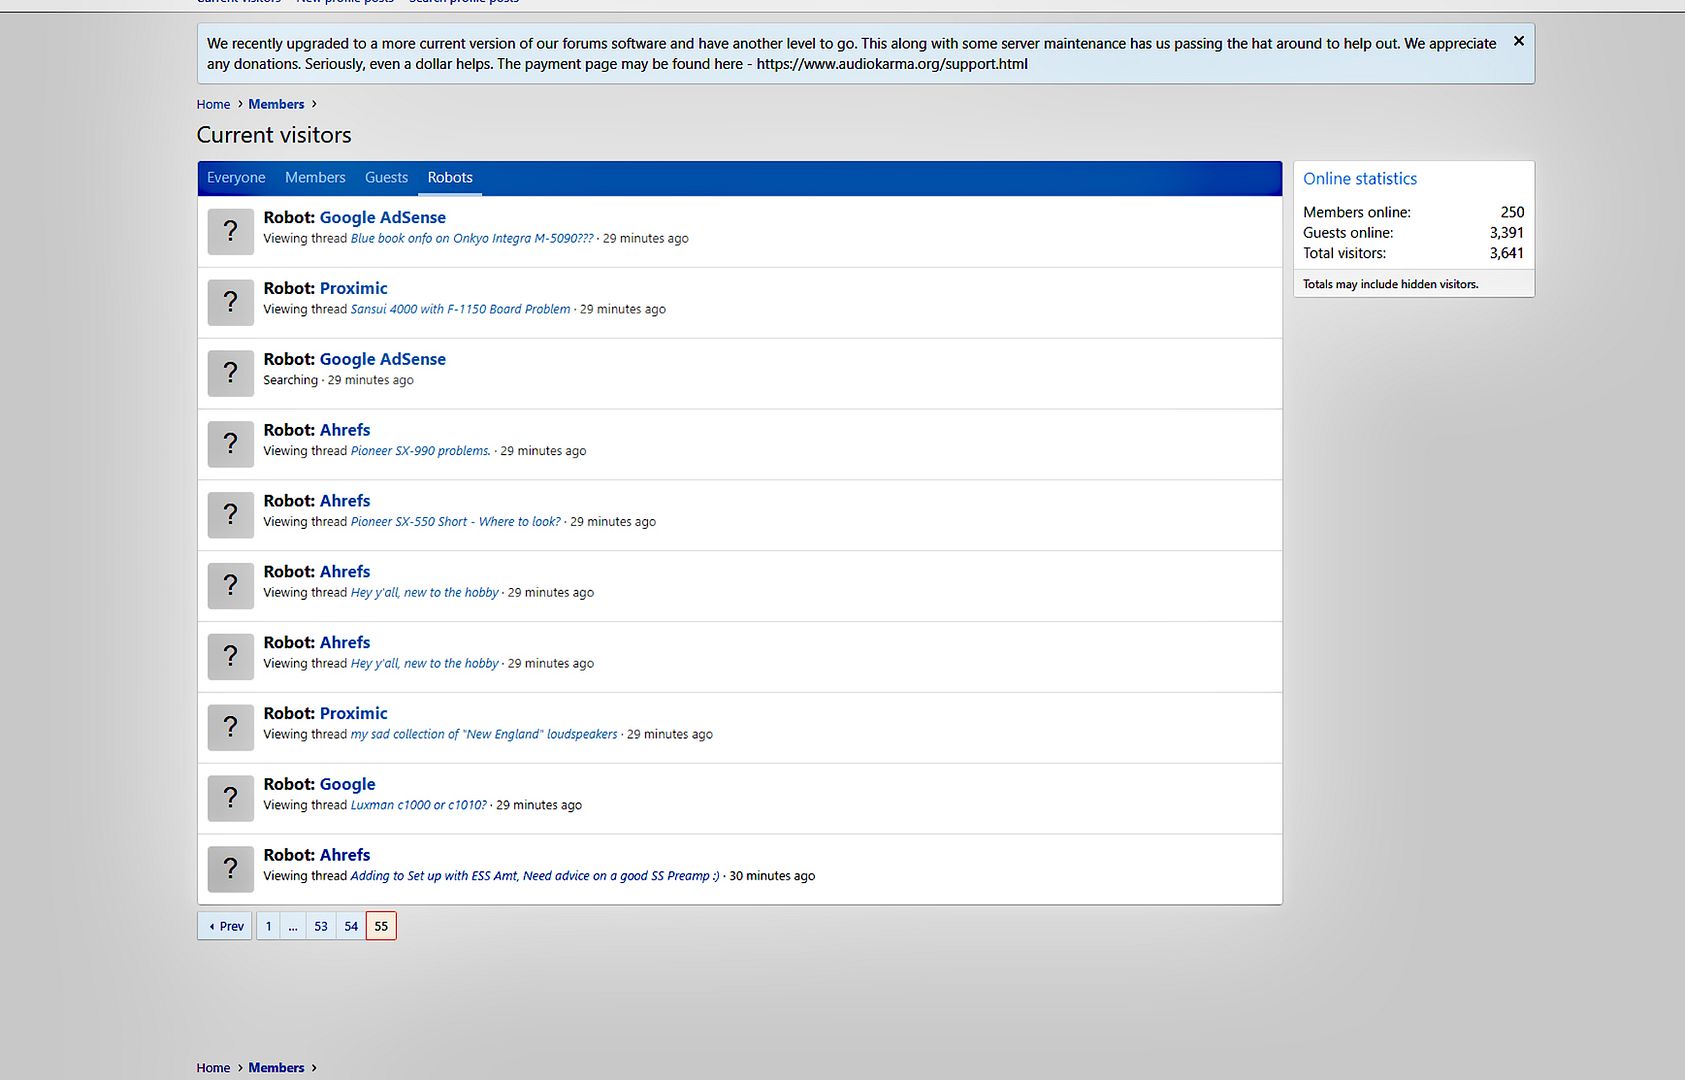Go to page 53 of visitors
The image size is (1685, 1080).
coord(321,926)
